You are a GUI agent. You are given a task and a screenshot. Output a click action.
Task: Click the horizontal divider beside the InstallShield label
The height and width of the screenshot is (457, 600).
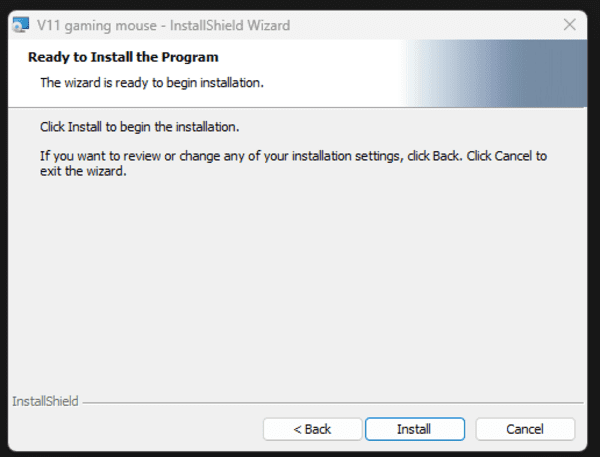pos(330,402)
